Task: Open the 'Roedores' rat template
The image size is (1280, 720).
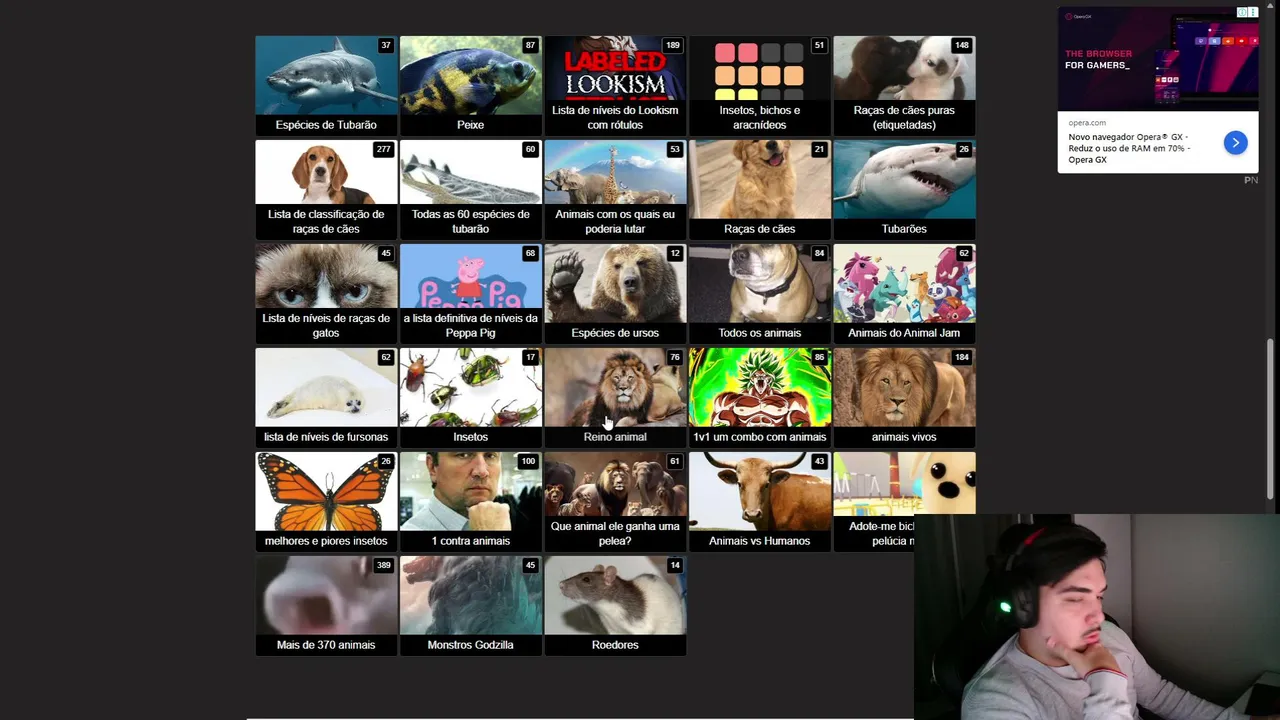Action: [x=615, y=605]
